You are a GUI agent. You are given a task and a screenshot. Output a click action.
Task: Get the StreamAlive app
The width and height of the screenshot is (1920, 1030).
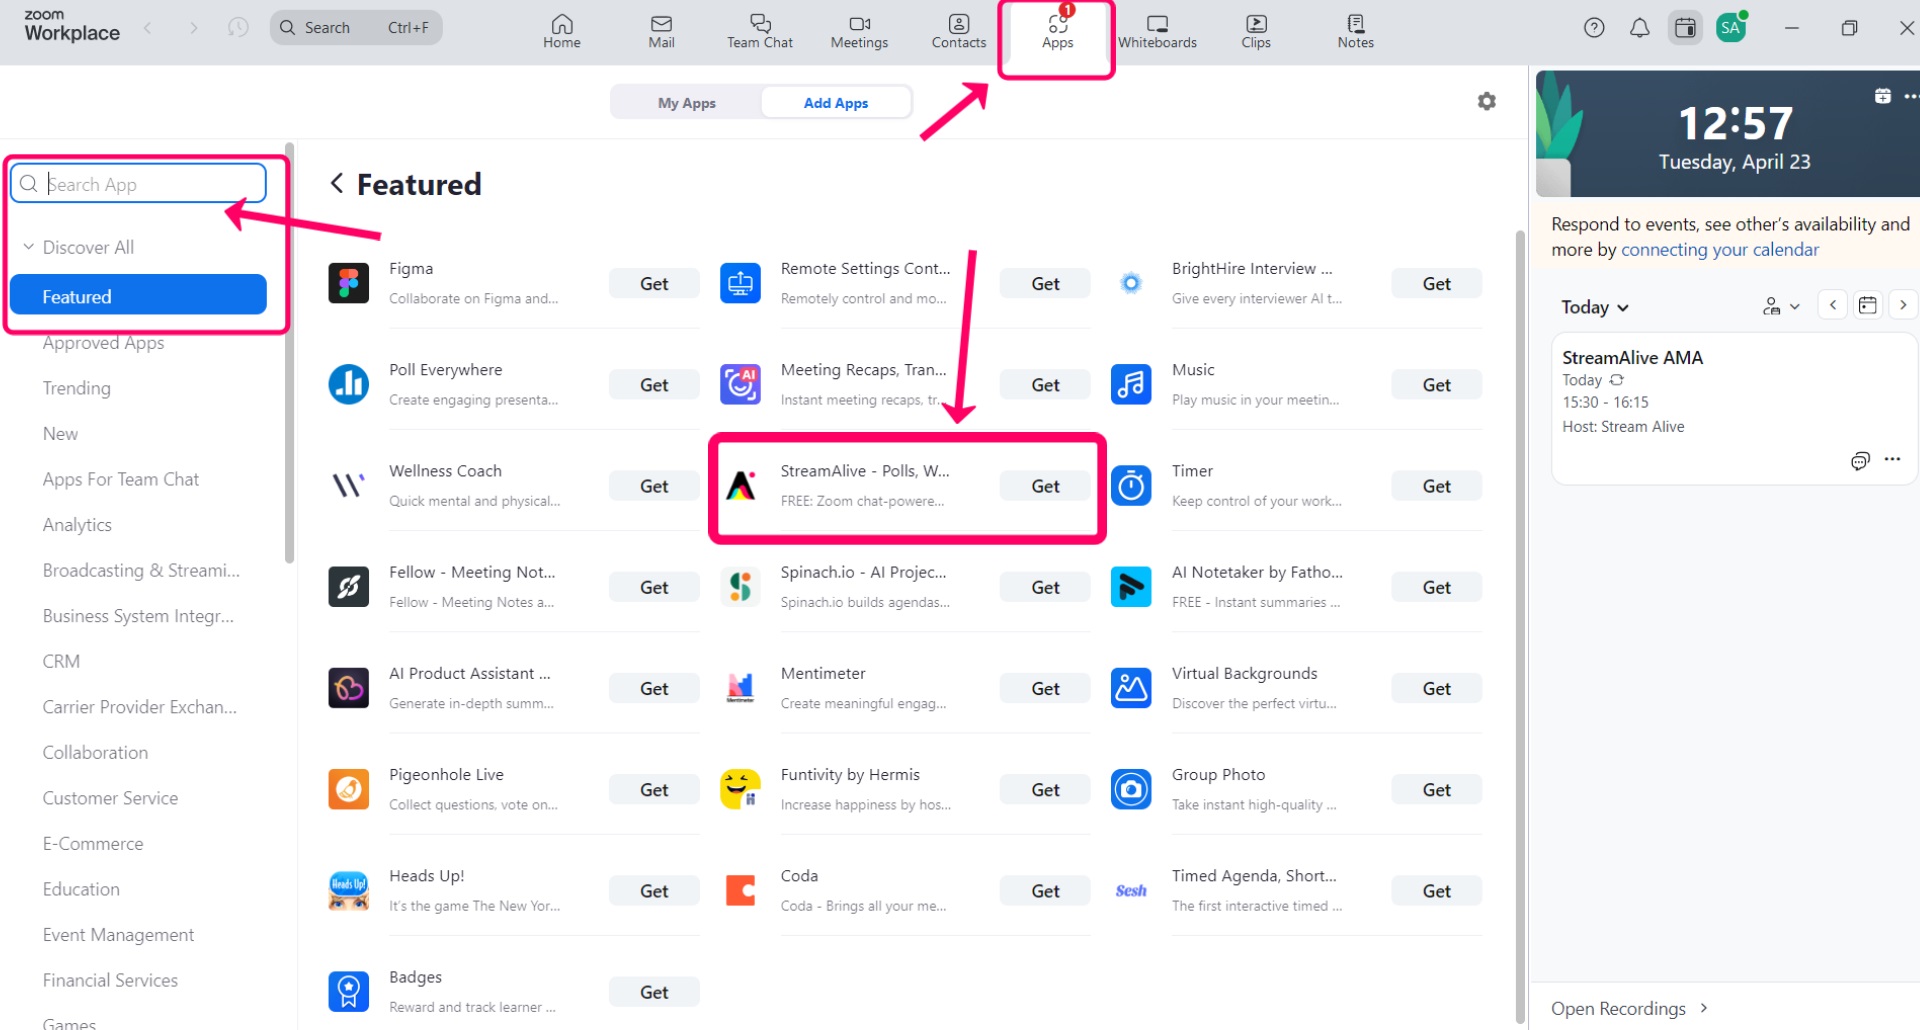point(1045,486)
